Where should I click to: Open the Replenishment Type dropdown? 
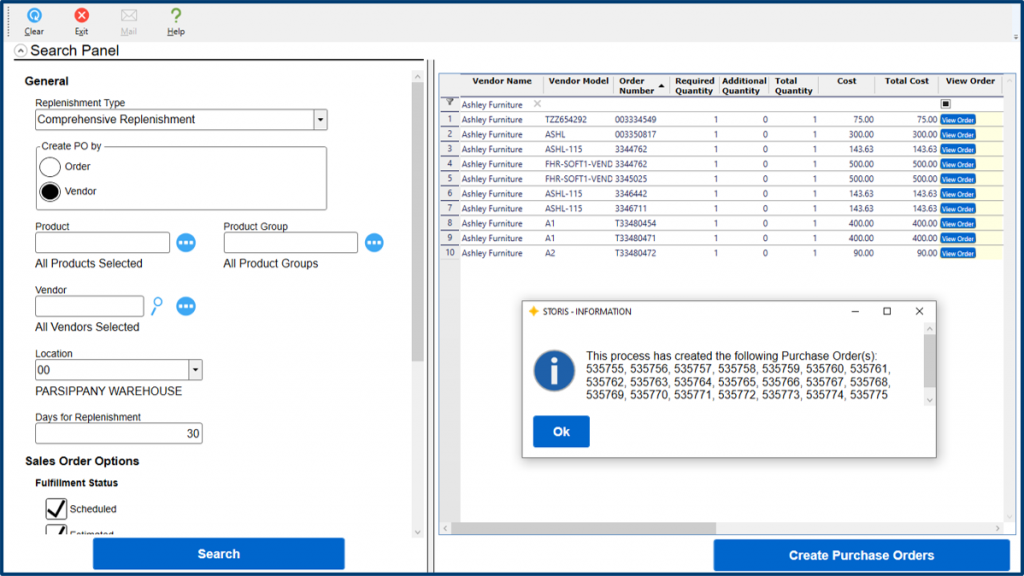click(320, 120)
